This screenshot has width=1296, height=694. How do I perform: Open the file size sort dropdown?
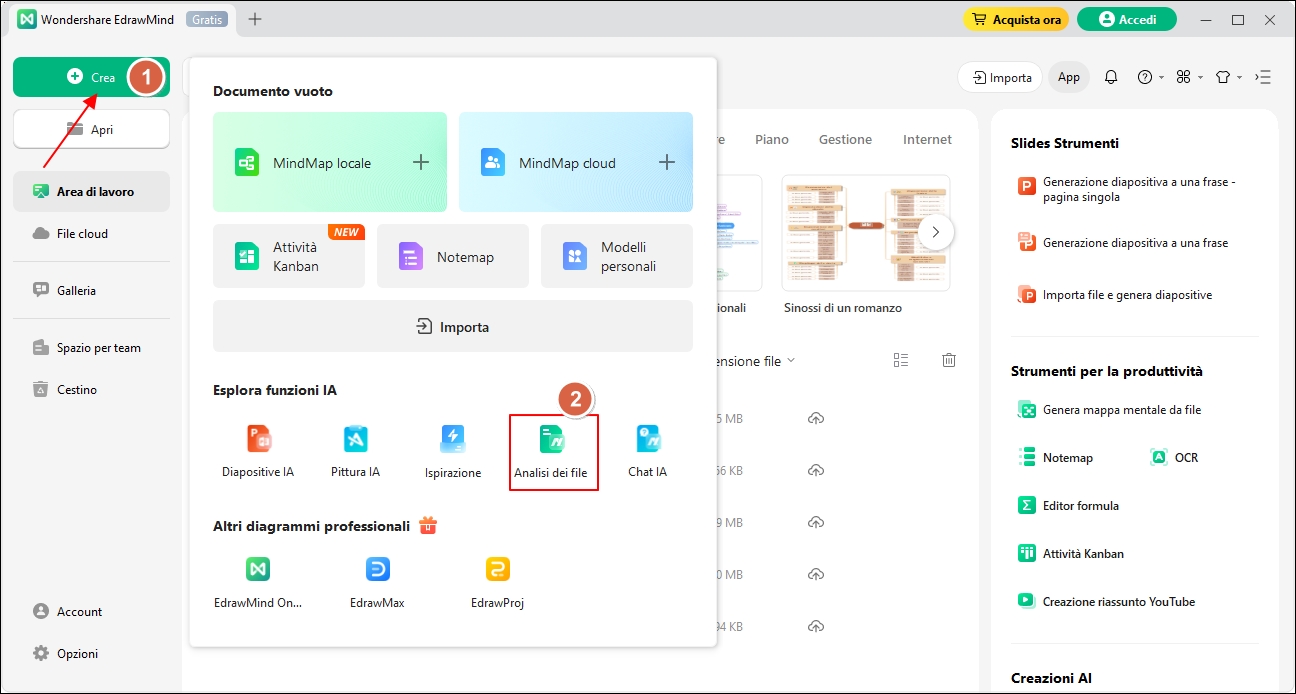click(x=756, y=361)
